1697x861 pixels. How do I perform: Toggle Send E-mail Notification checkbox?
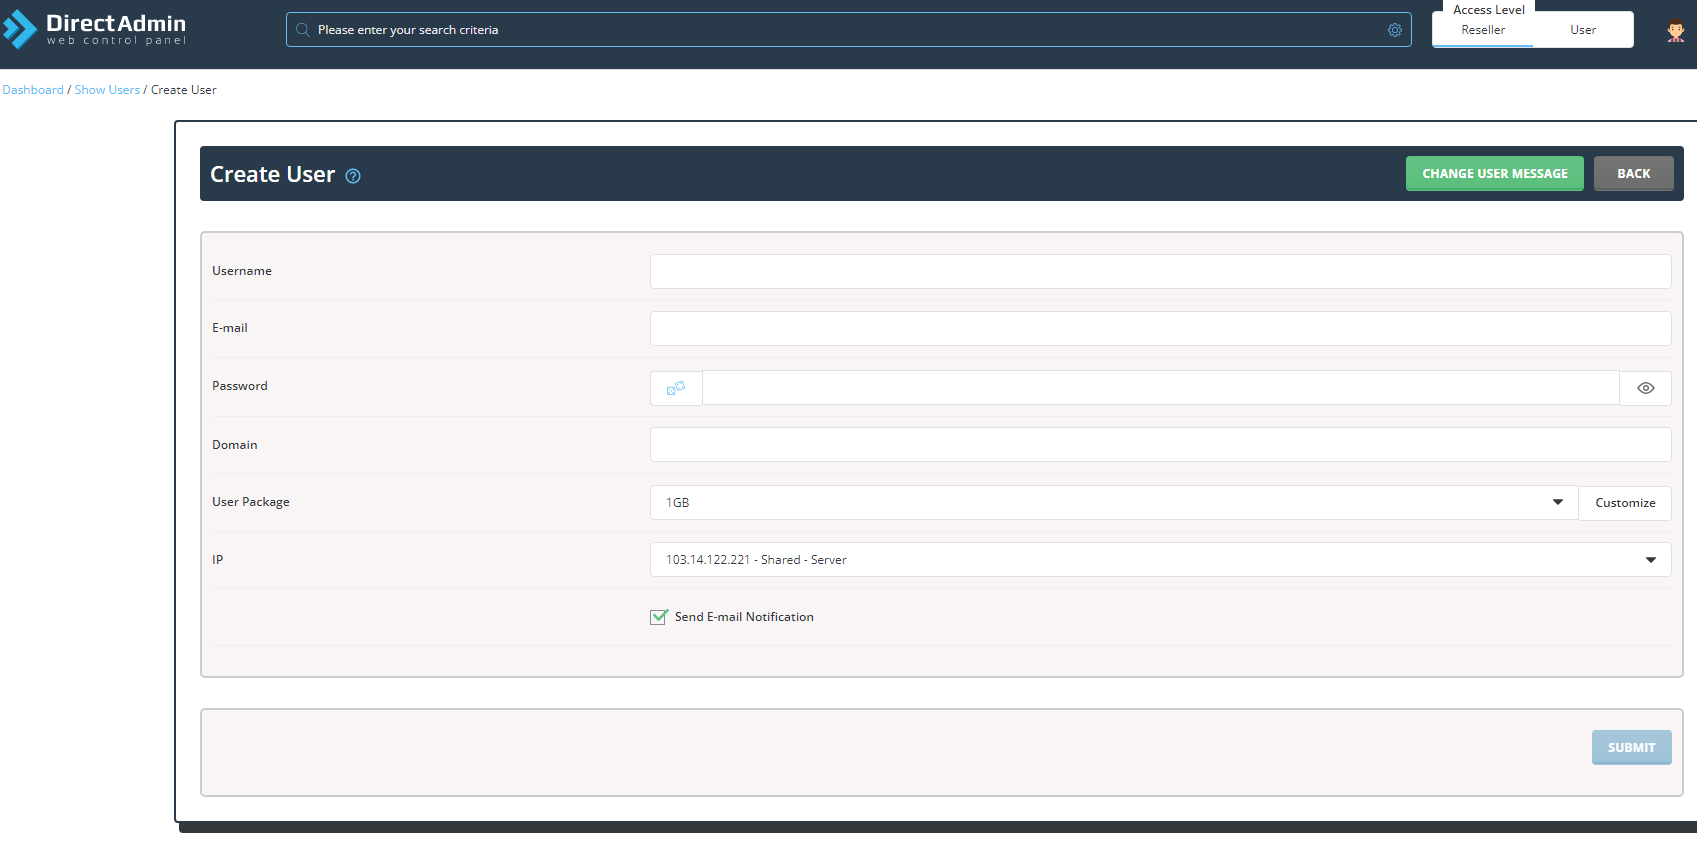tap(659, 617)
